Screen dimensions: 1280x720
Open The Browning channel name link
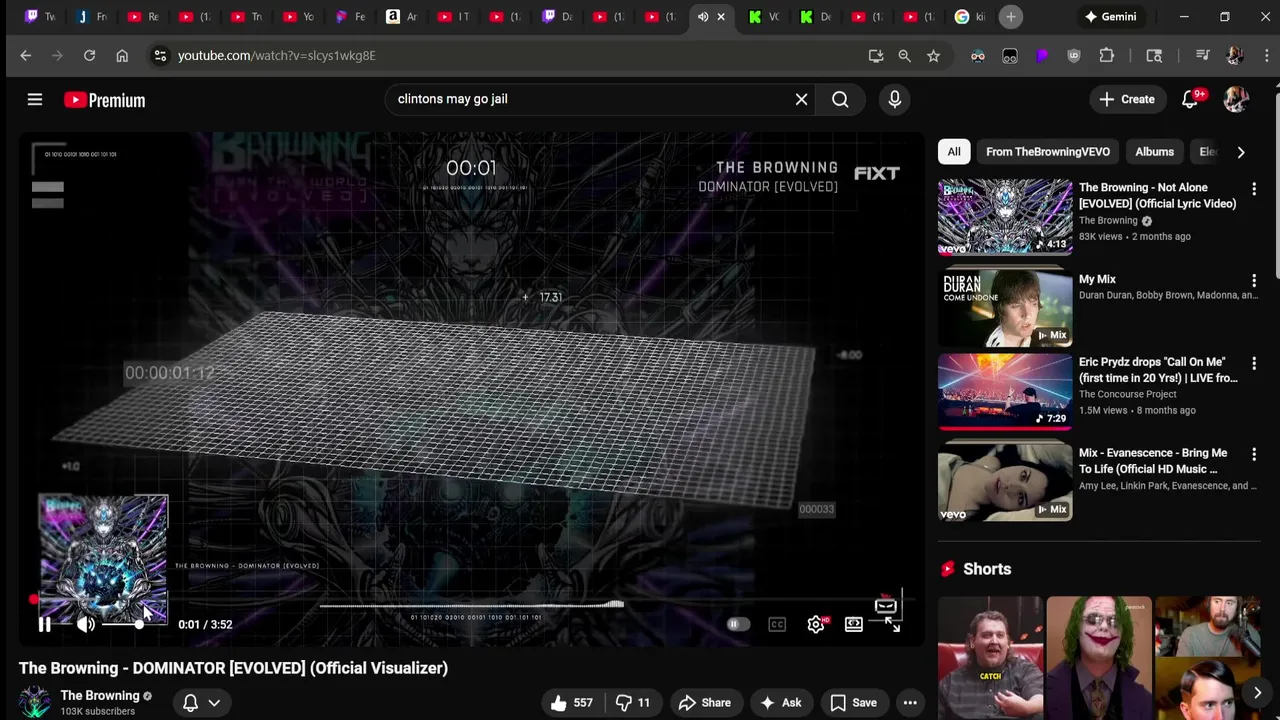(100, 696)
